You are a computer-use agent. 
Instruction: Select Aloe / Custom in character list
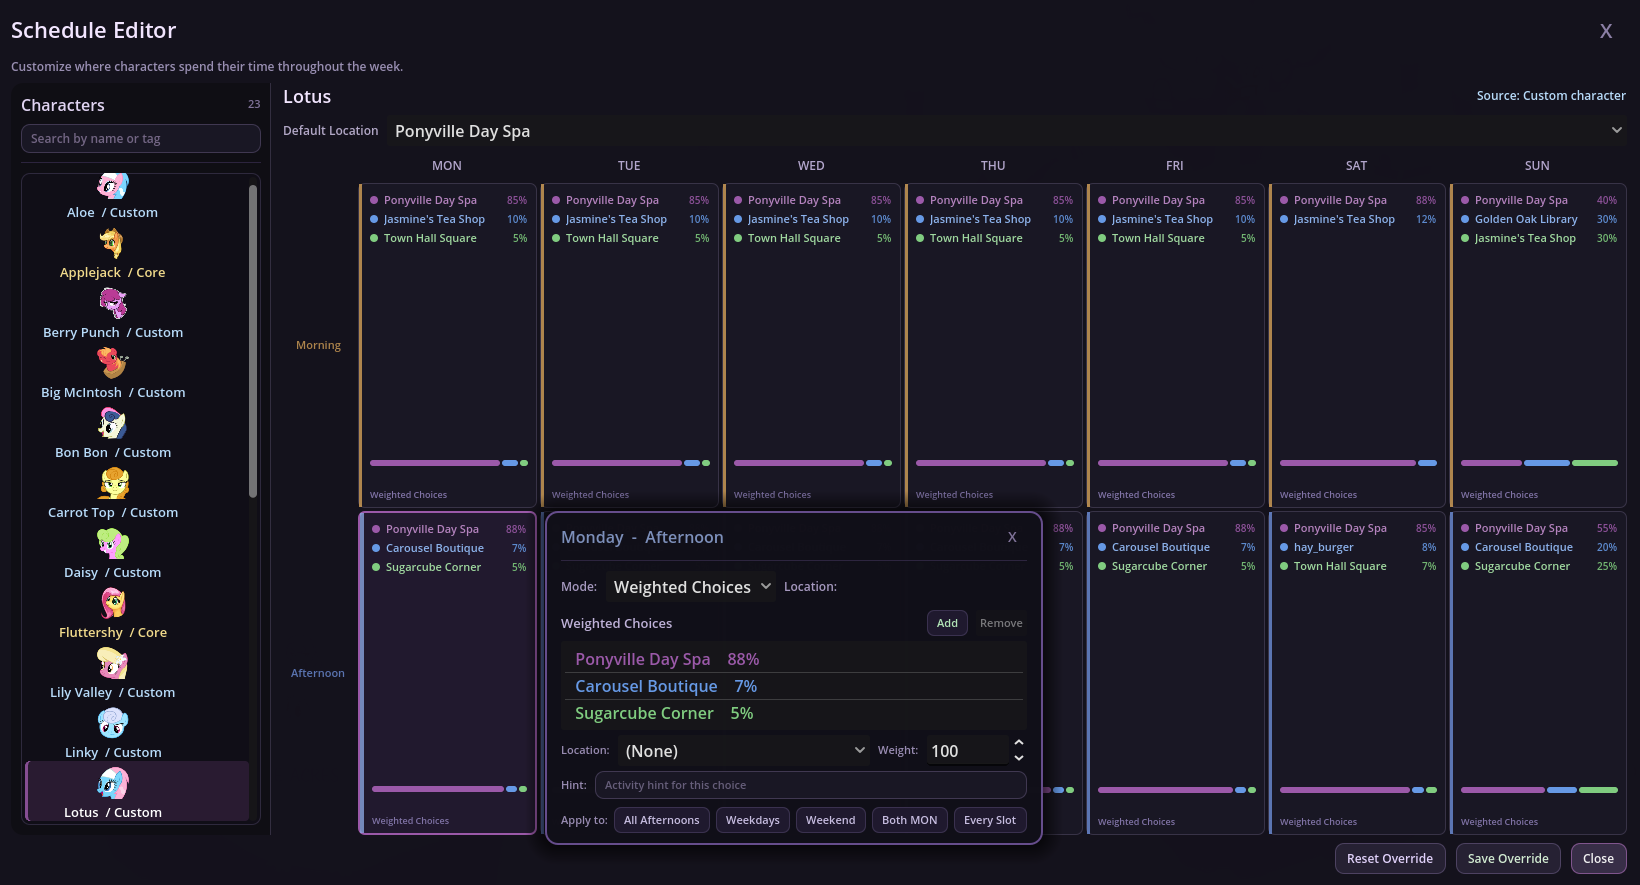(113, 213)
